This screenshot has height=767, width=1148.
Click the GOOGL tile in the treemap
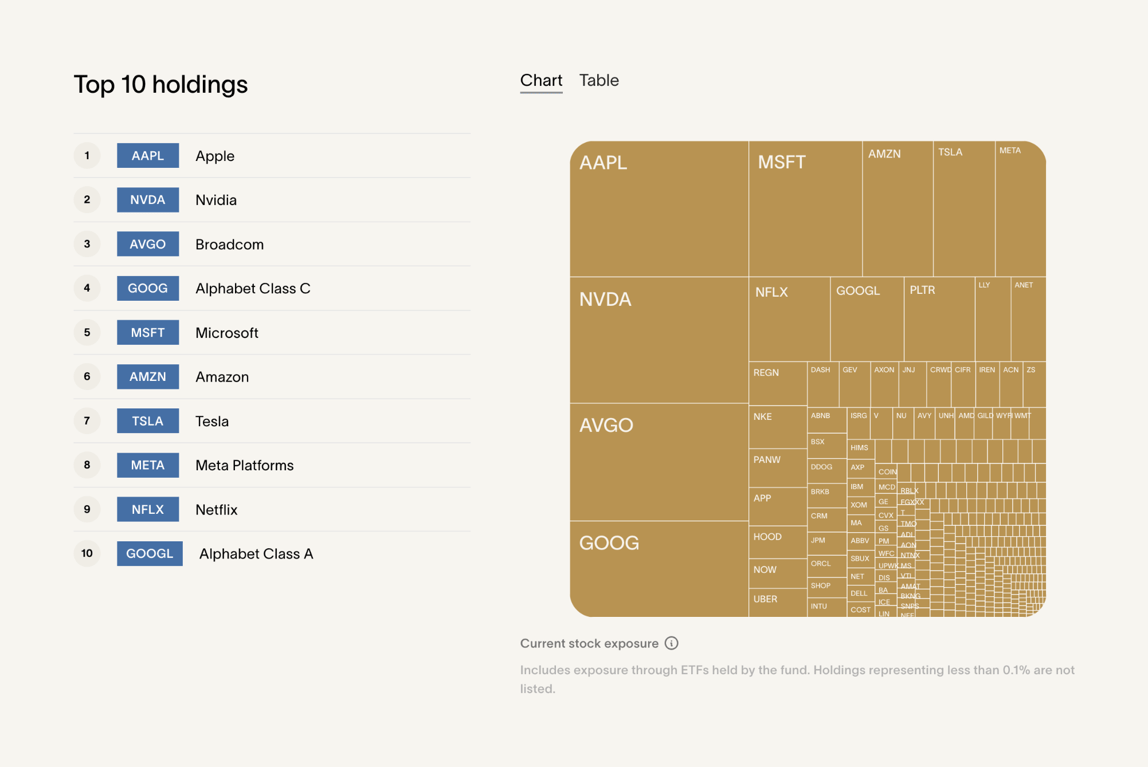[x=867, y=318]
